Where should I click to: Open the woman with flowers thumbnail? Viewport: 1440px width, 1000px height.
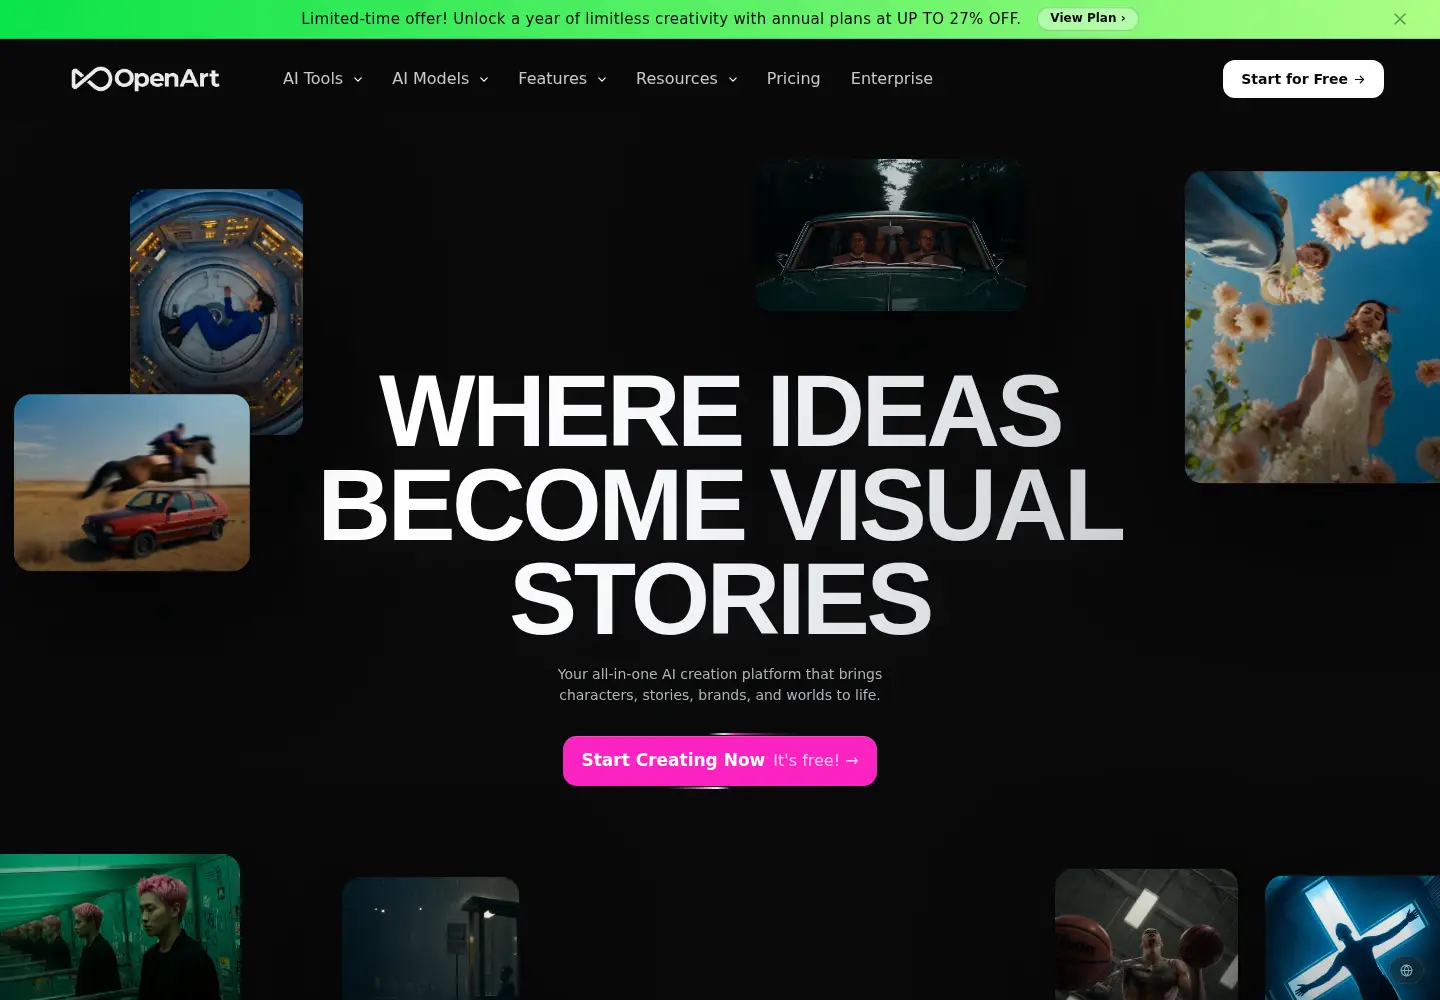[1312, 327]
